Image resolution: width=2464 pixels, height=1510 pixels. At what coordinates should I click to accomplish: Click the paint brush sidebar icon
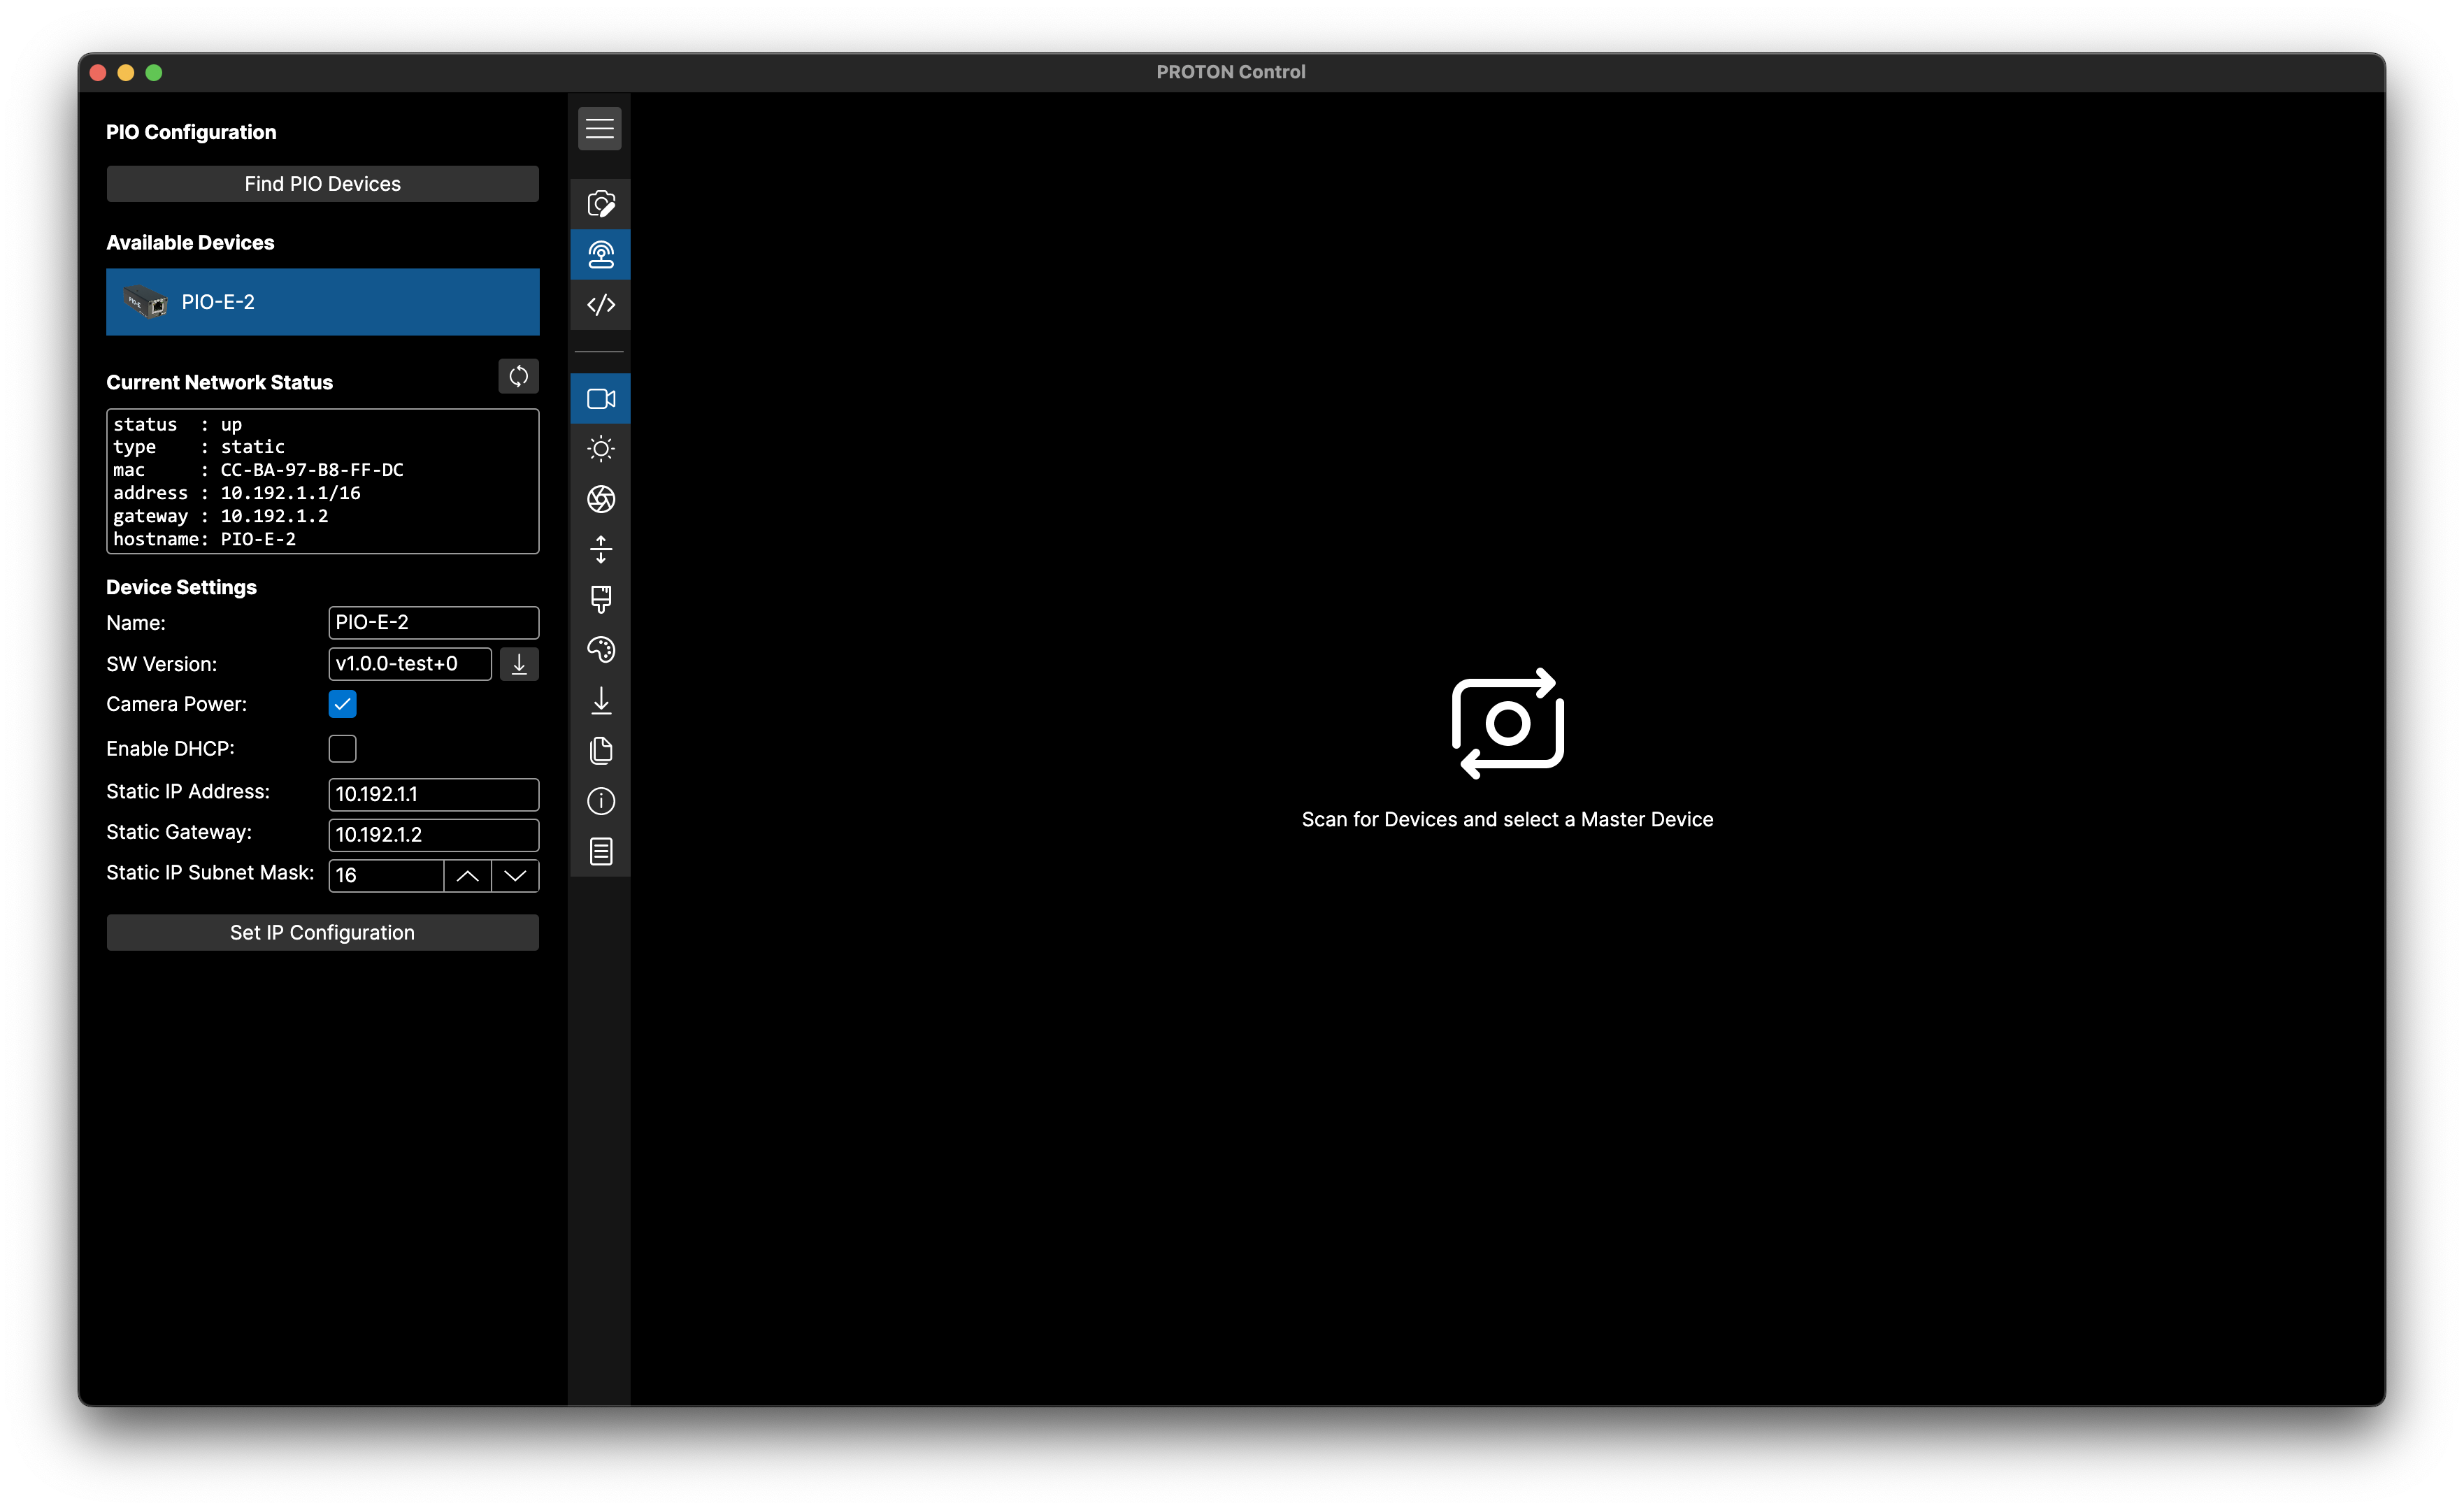[x=600, y=599]
